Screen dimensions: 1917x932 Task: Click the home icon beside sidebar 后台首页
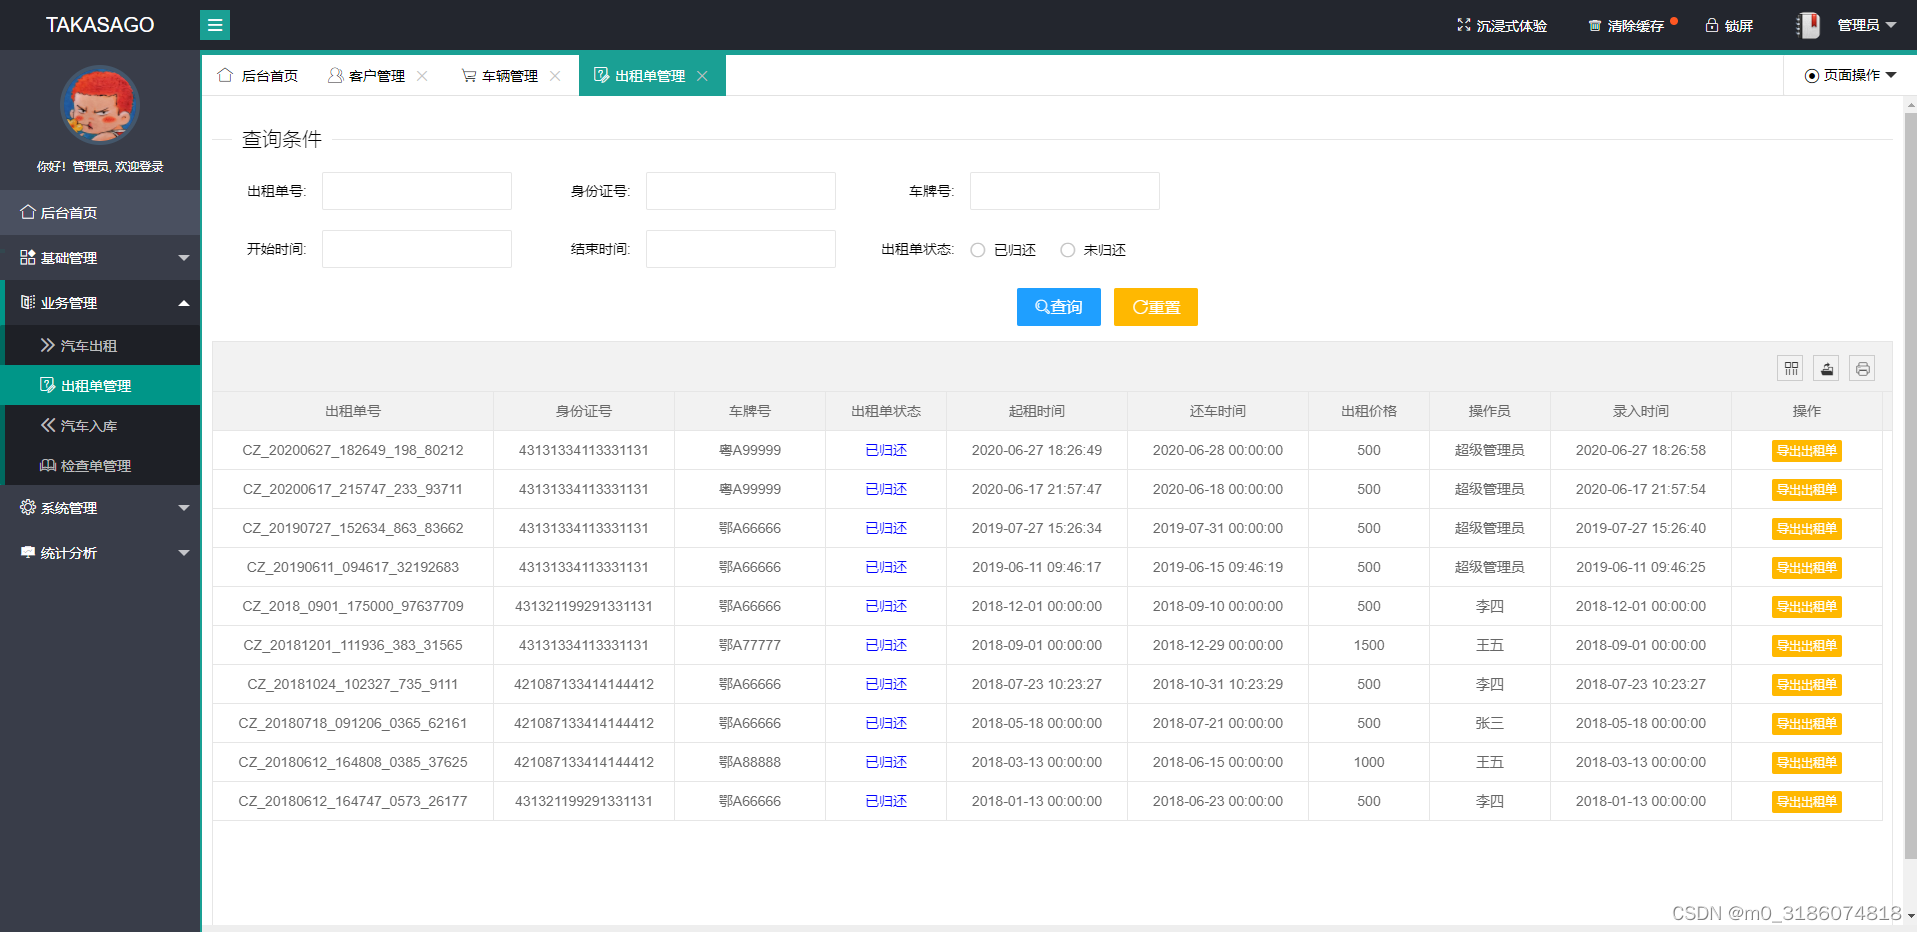pyautogui.click(x=28, y=212)
